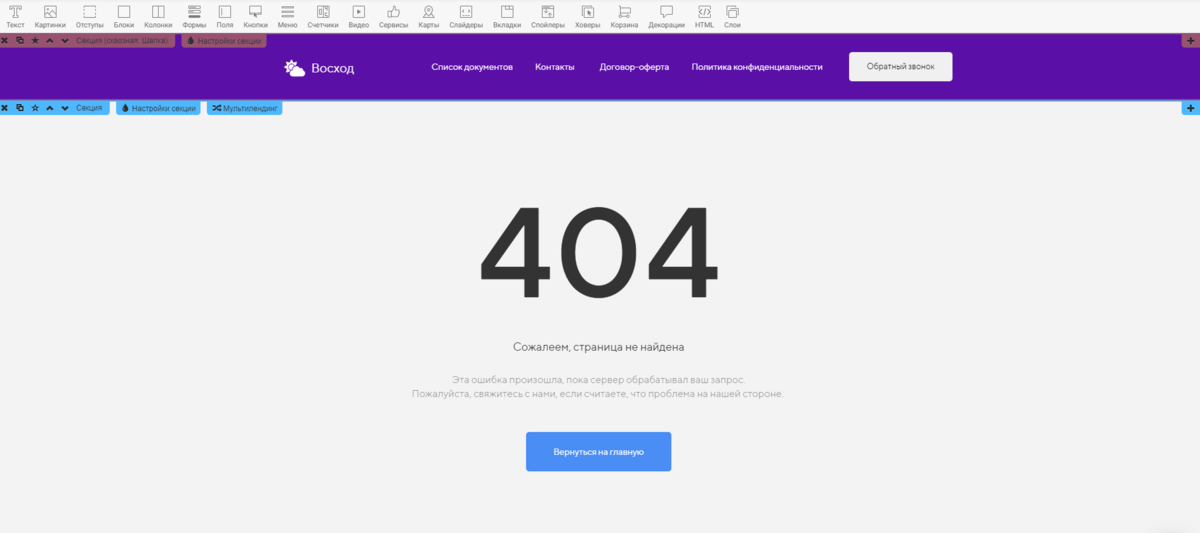Pick the Кнопки buttons tool
Viewport: 1200px width, 533px height.
(x=255, y=16)
